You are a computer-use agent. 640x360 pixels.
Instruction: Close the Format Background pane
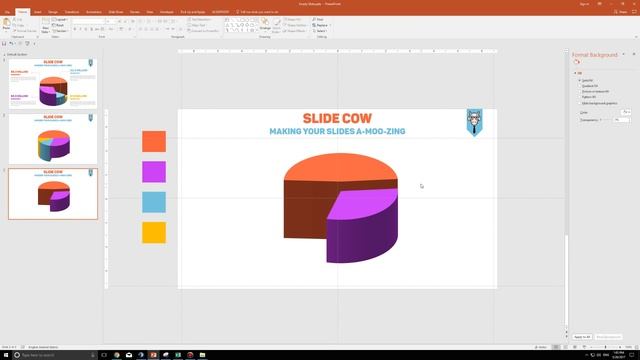pyautogui.click(x=634, y=54)
